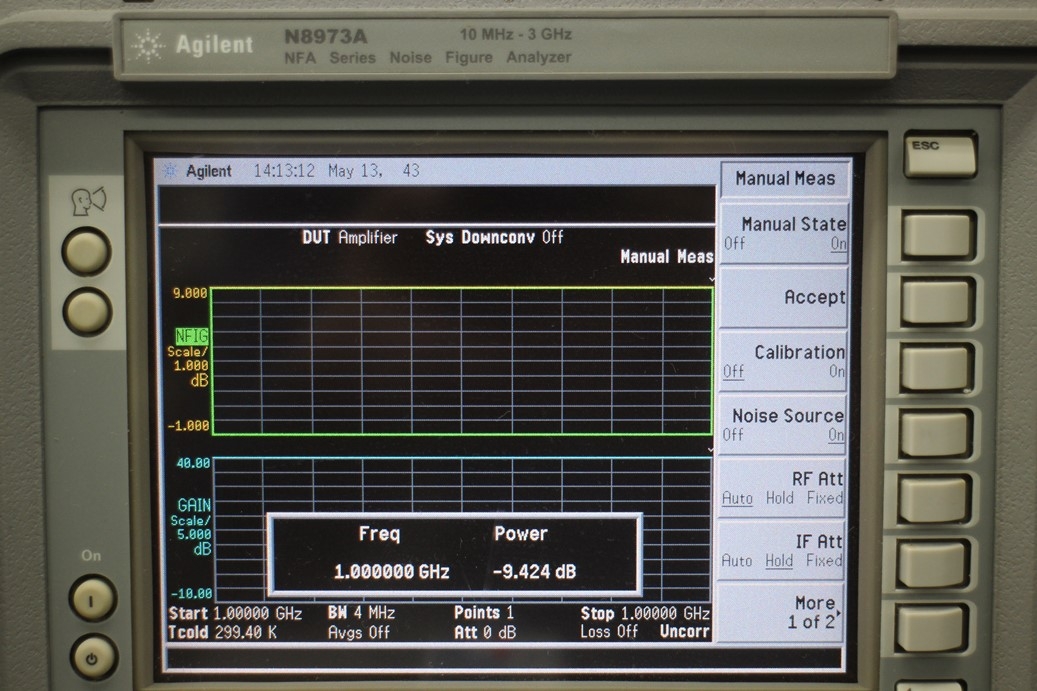Click the Power value -9.424 dB
Image resolution: width=1037 pixels, height=691 pixels.
[534, 572]
